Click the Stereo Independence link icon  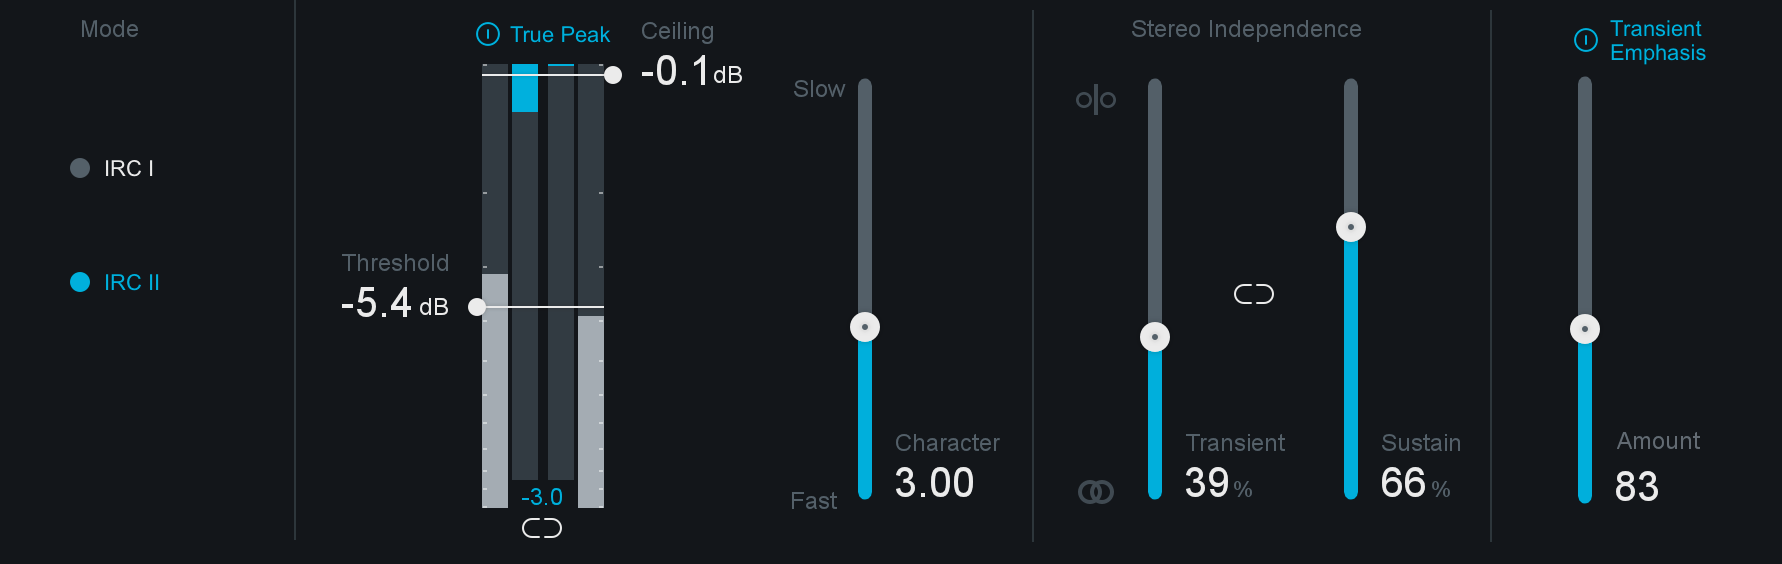[1254, 294]
